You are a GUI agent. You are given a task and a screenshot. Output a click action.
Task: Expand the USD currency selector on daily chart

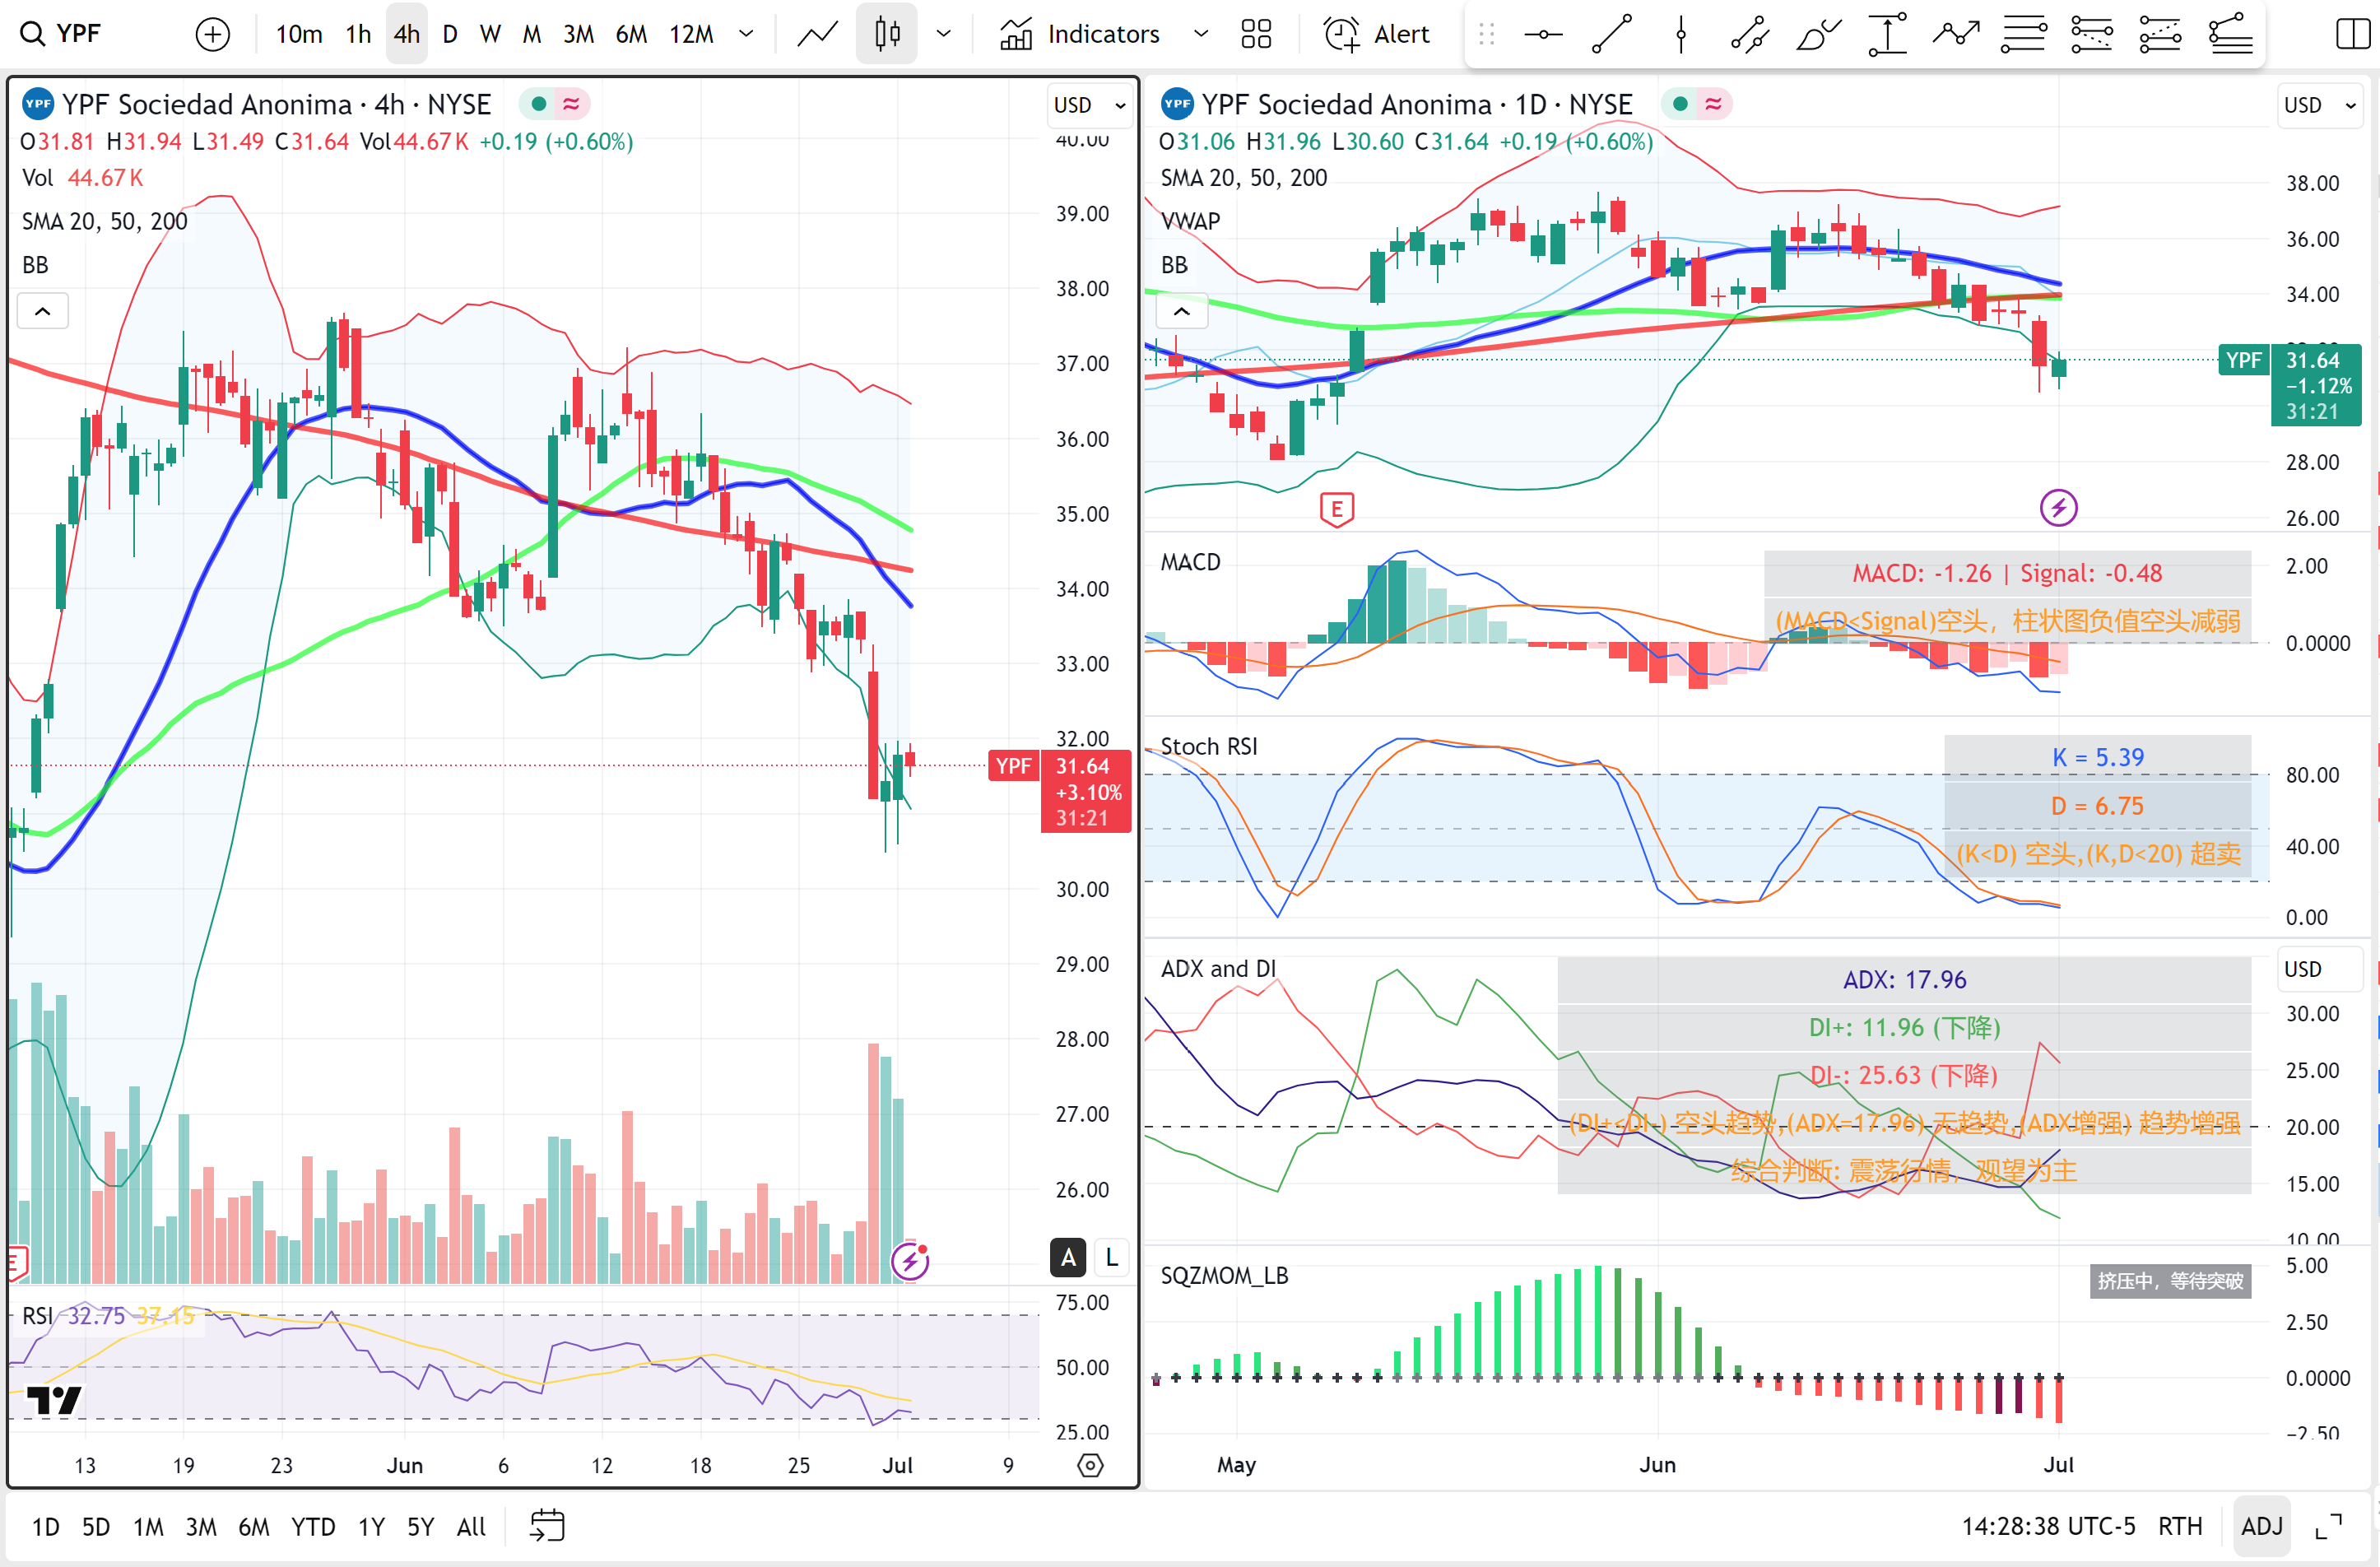[2320, 104]
